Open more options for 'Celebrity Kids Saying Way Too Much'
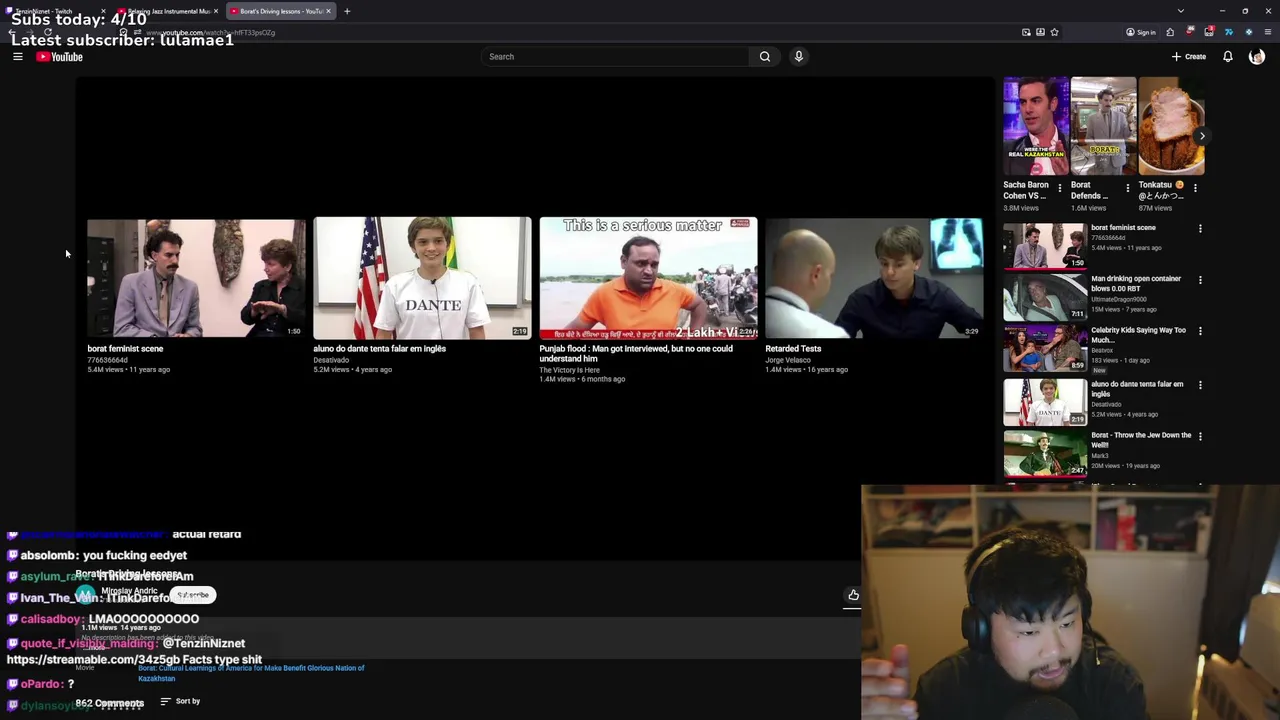Viewport: 1280px width, 720px height. point(1200,331)
